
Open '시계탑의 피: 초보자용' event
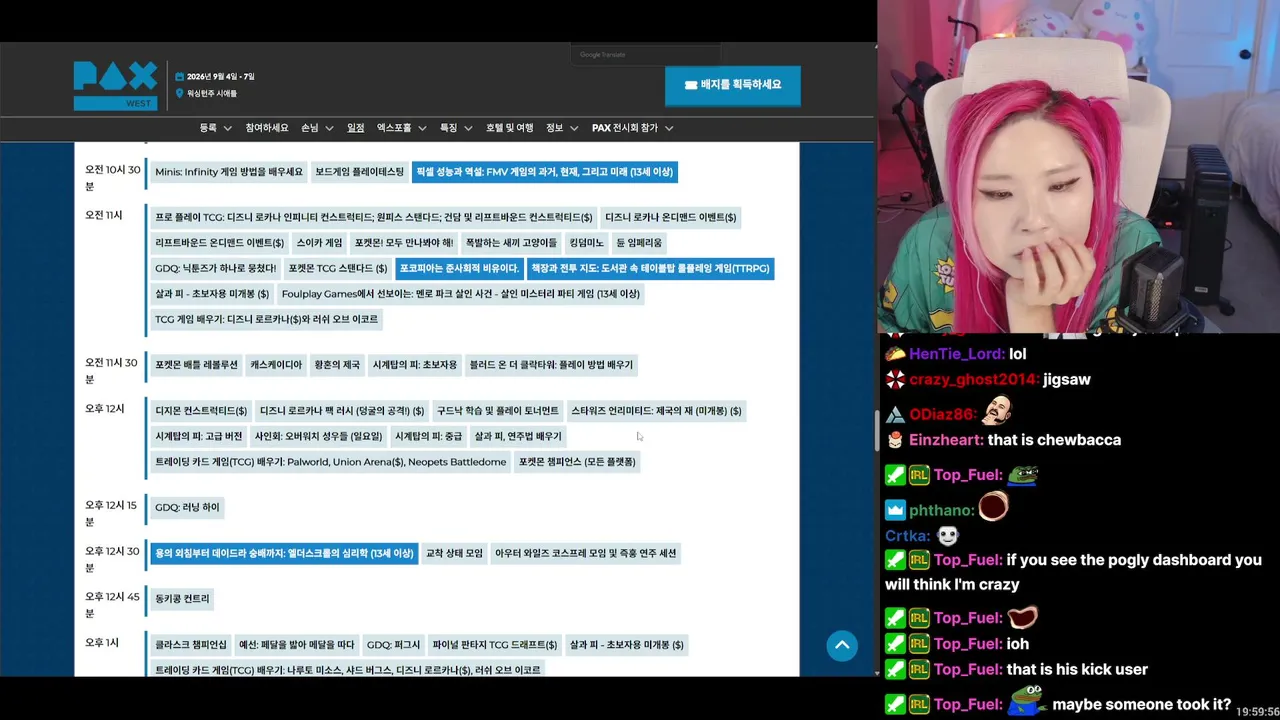pos(415,365)
